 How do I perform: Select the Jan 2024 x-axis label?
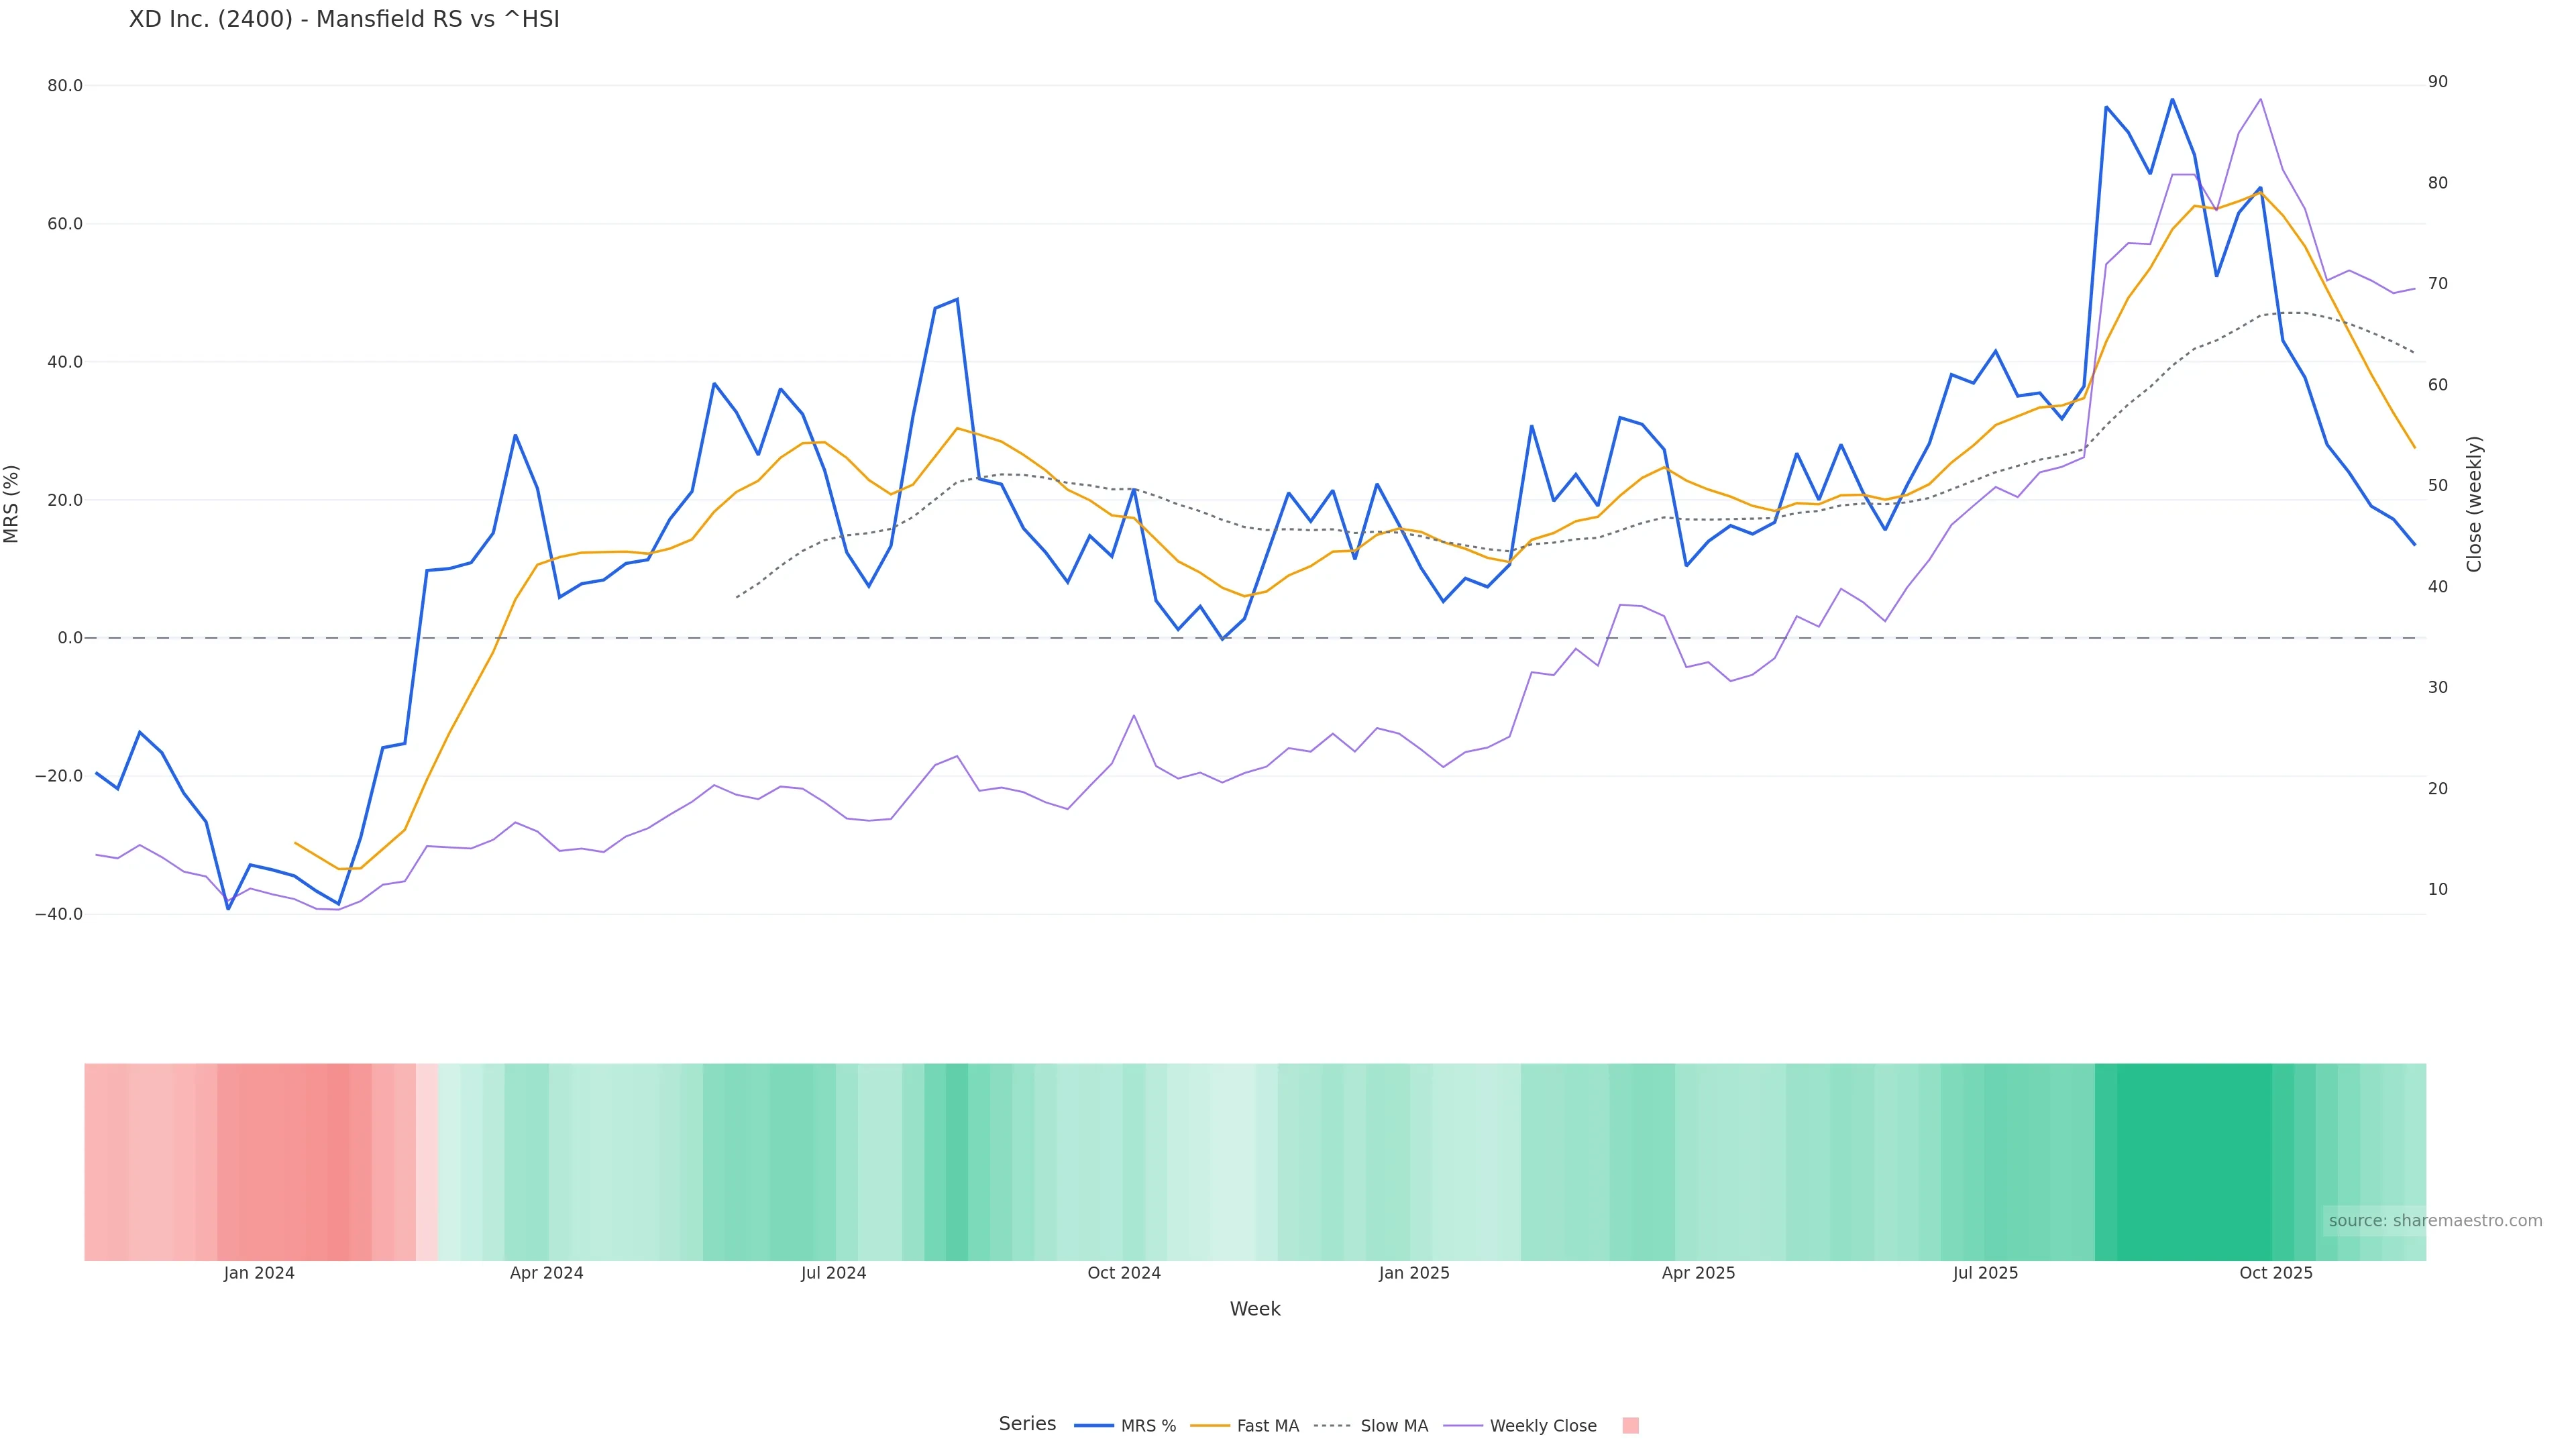pyautogui.click(x=259, y=1273)
